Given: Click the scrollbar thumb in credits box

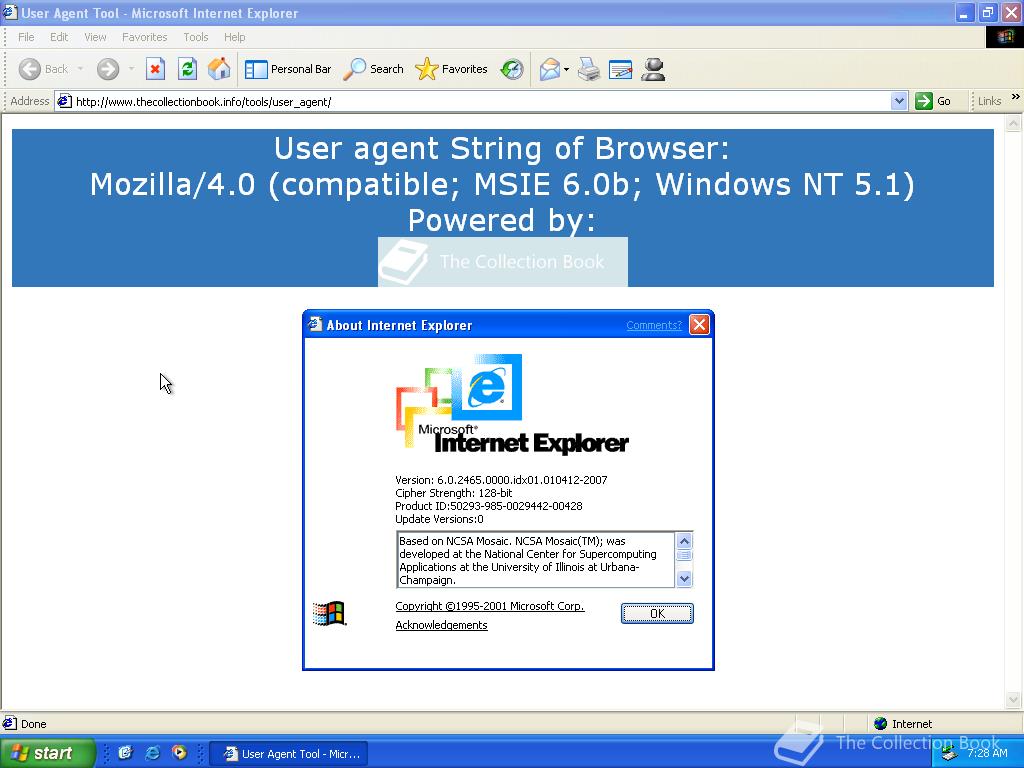Looking at the screenshot, I should 684,556.
